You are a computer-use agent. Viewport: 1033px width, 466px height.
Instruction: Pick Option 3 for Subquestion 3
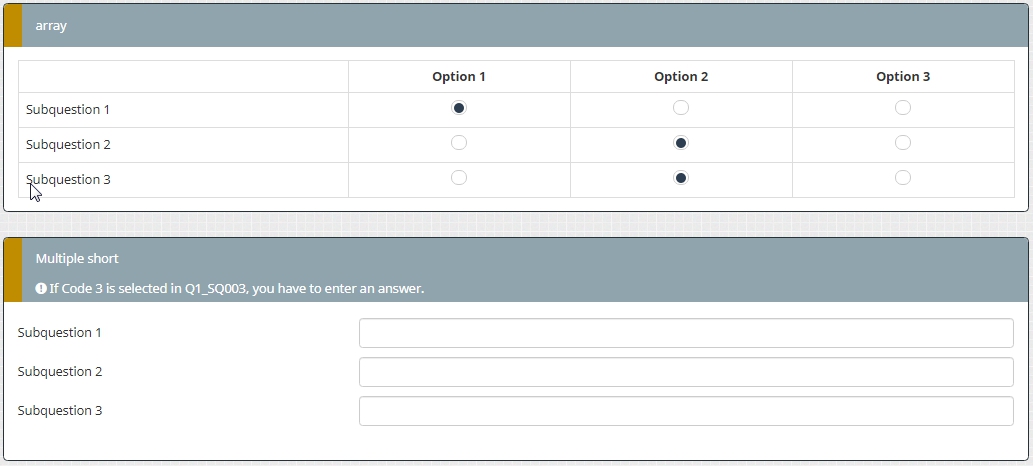point(903,178)
